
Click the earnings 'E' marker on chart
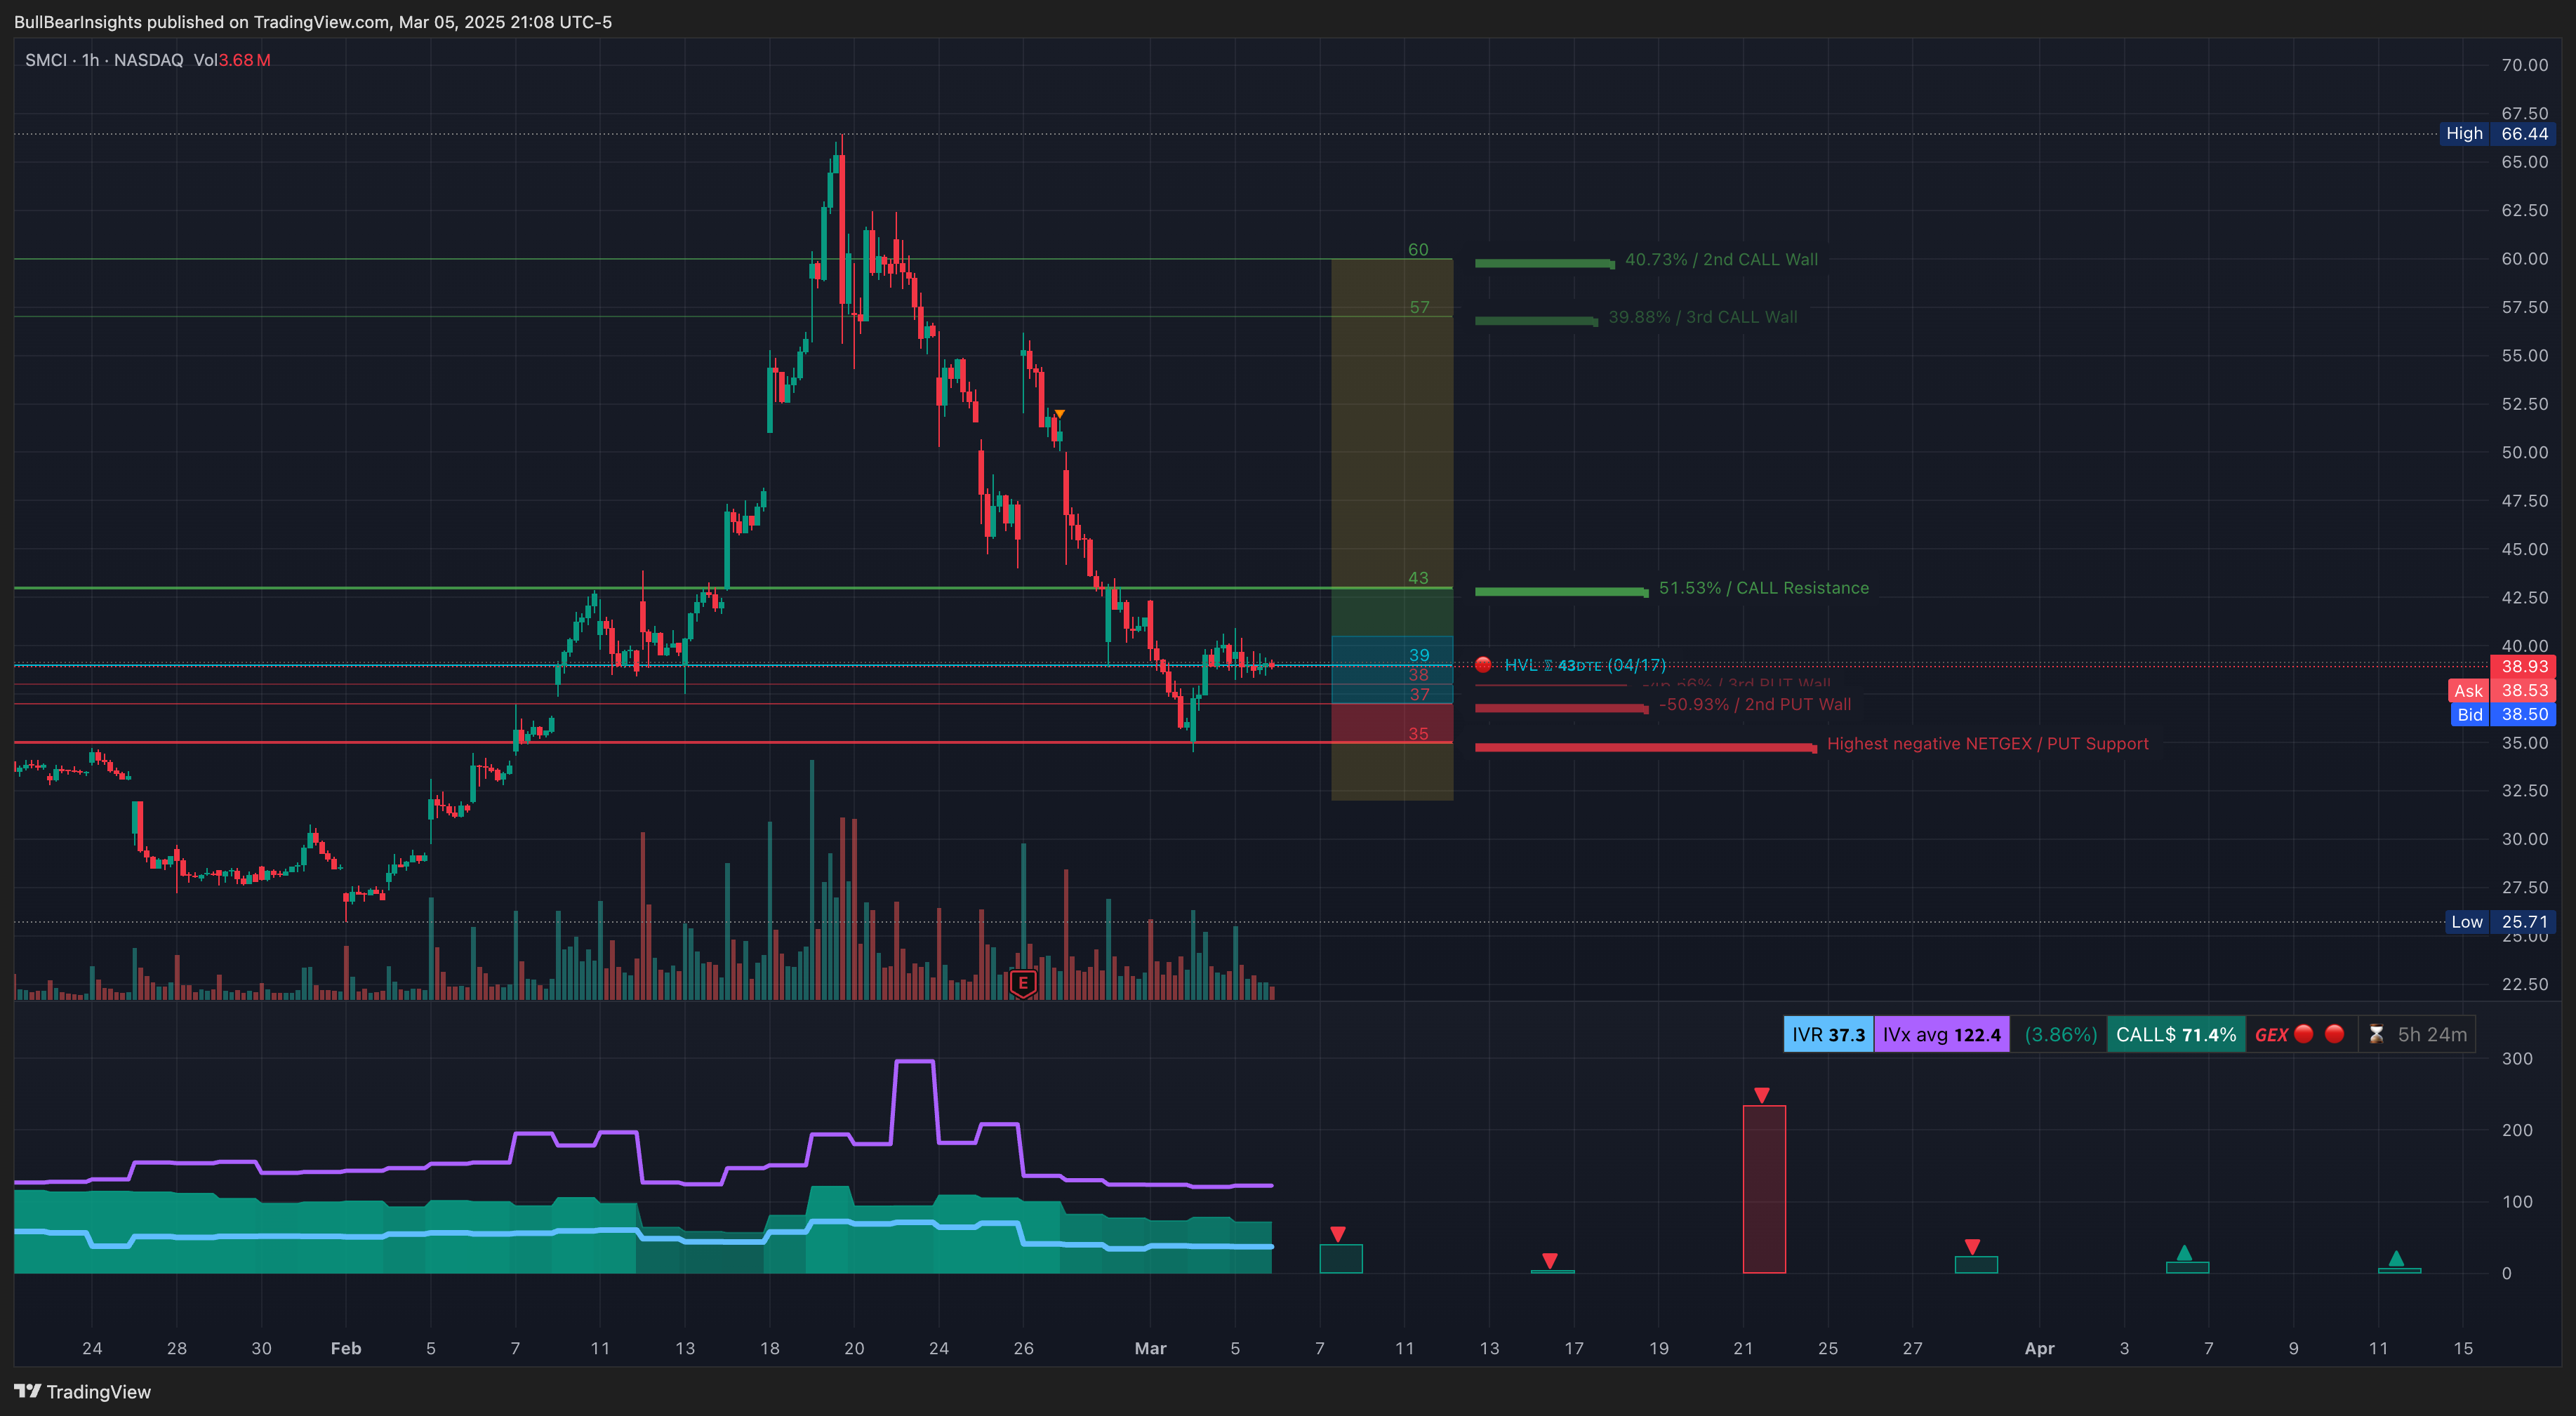coord(1022,983)
